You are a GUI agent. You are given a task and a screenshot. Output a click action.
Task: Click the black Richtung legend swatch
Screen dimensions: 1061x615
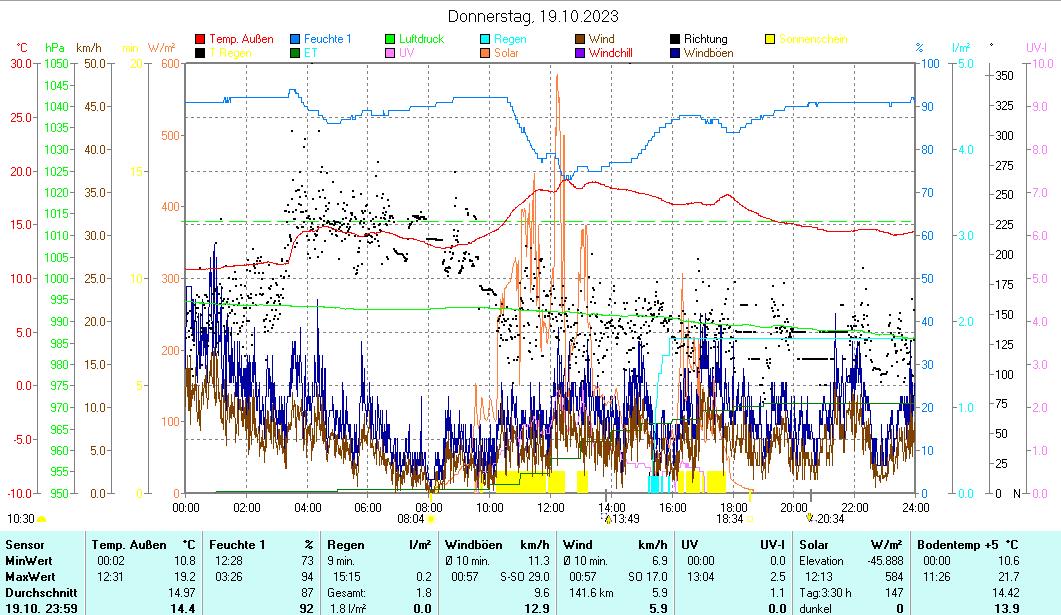(x=675, y=39)
